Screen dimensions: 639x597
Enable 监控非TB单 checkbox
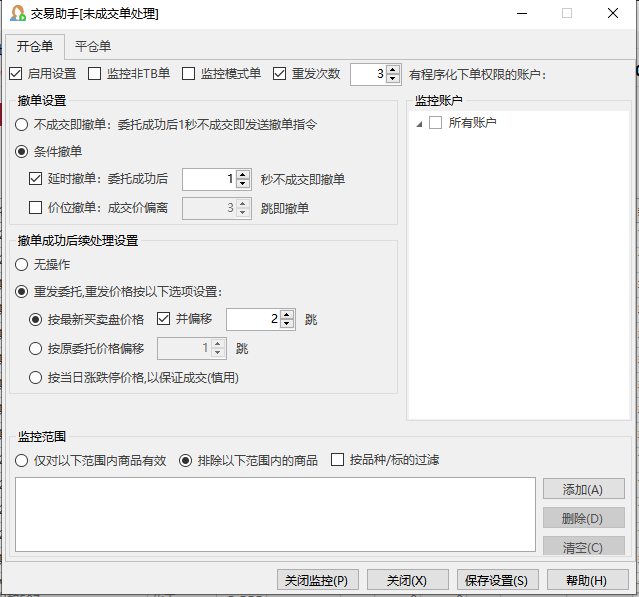[x=95, y=74]
